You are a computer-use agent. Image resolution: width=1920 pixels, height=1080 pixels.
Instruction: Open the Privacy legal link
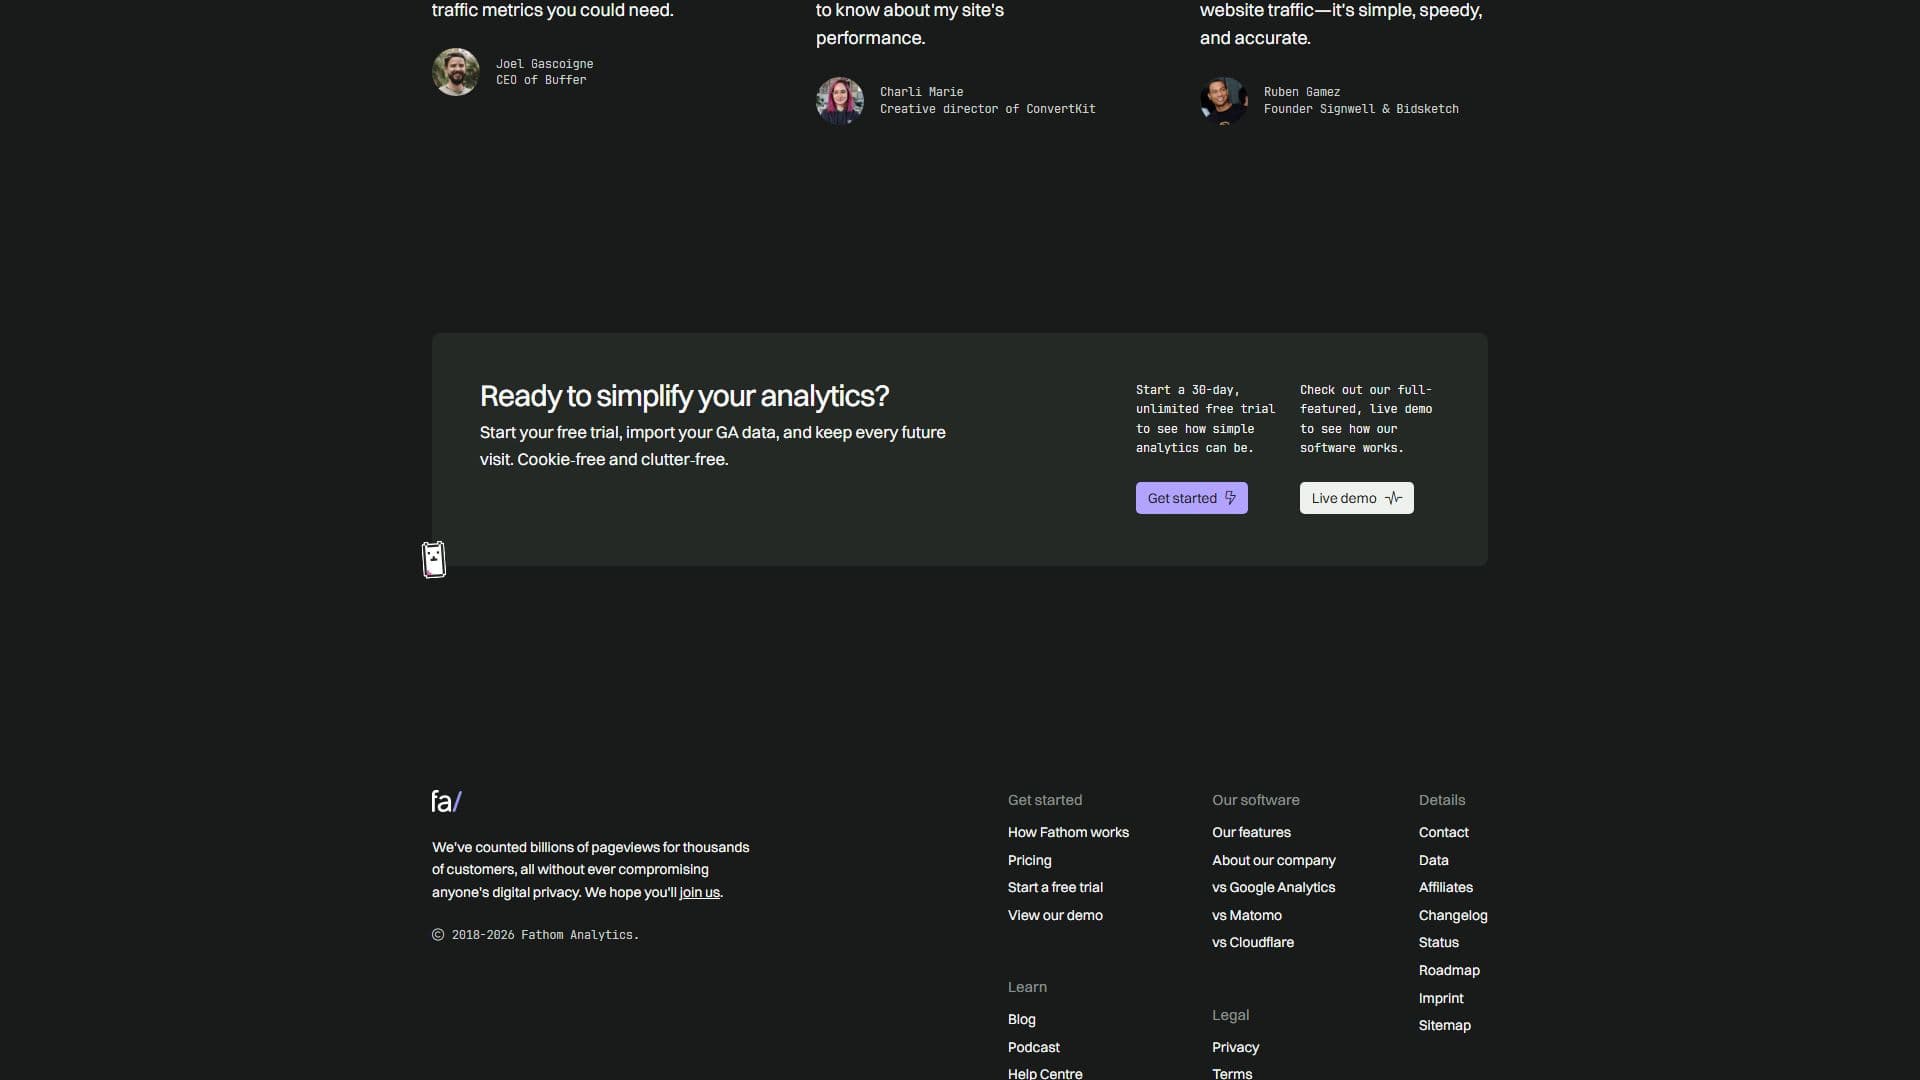(x=1235, y=1047)
